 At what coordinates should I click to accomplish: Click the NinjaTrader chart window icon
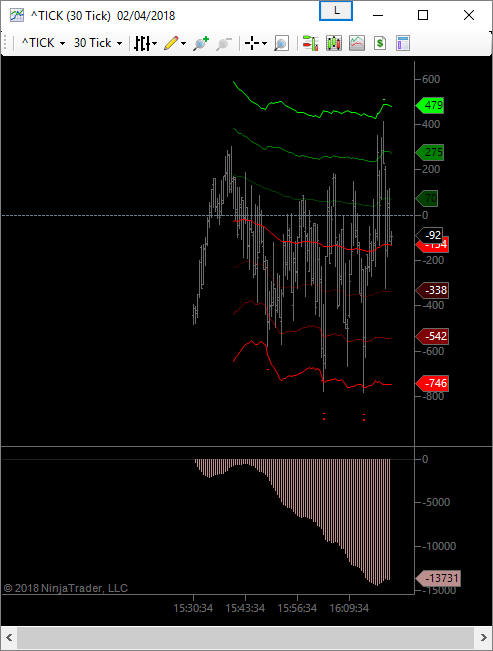[x=17, y=15]
